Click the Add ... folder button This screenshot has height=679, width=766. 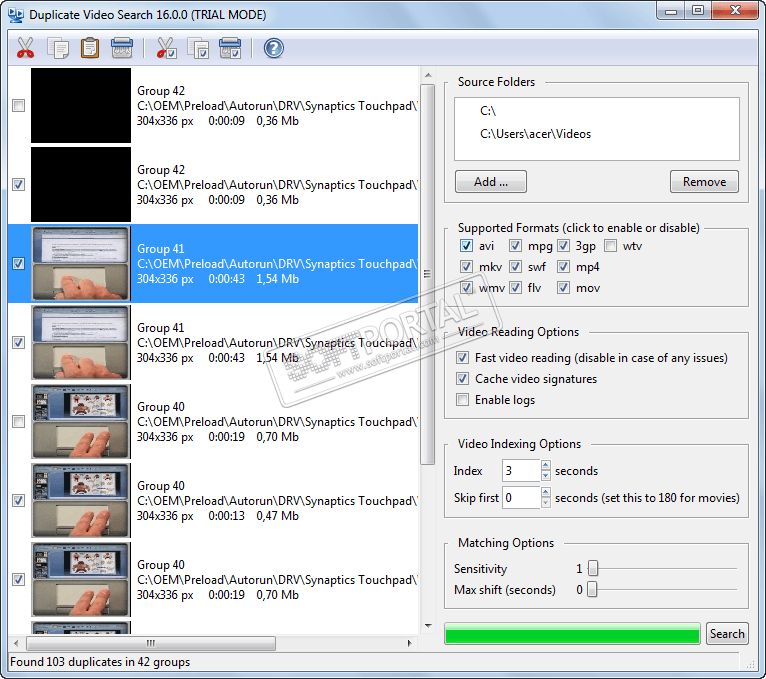pyautogui.click(x=490, y=182)
